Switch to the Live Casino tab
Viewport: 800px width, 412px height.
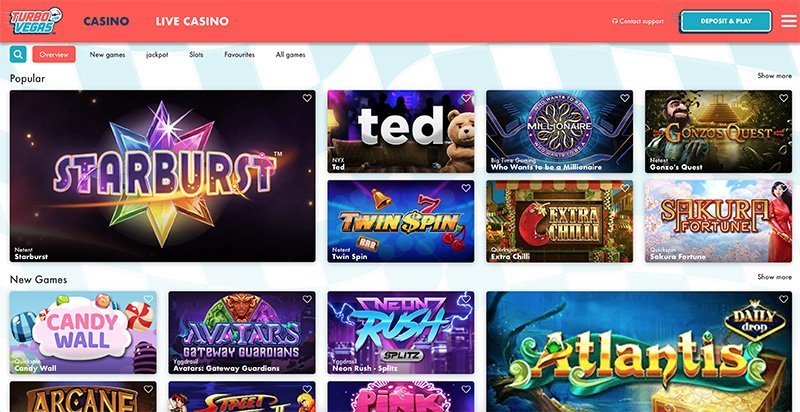(x=192, y=21)
